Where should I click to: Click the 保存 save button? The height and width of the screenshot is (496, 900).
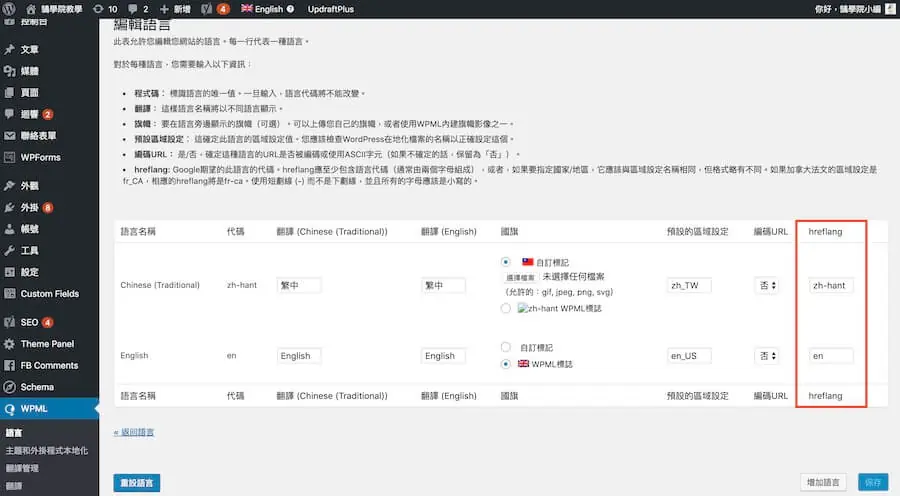tap(873, 482)
